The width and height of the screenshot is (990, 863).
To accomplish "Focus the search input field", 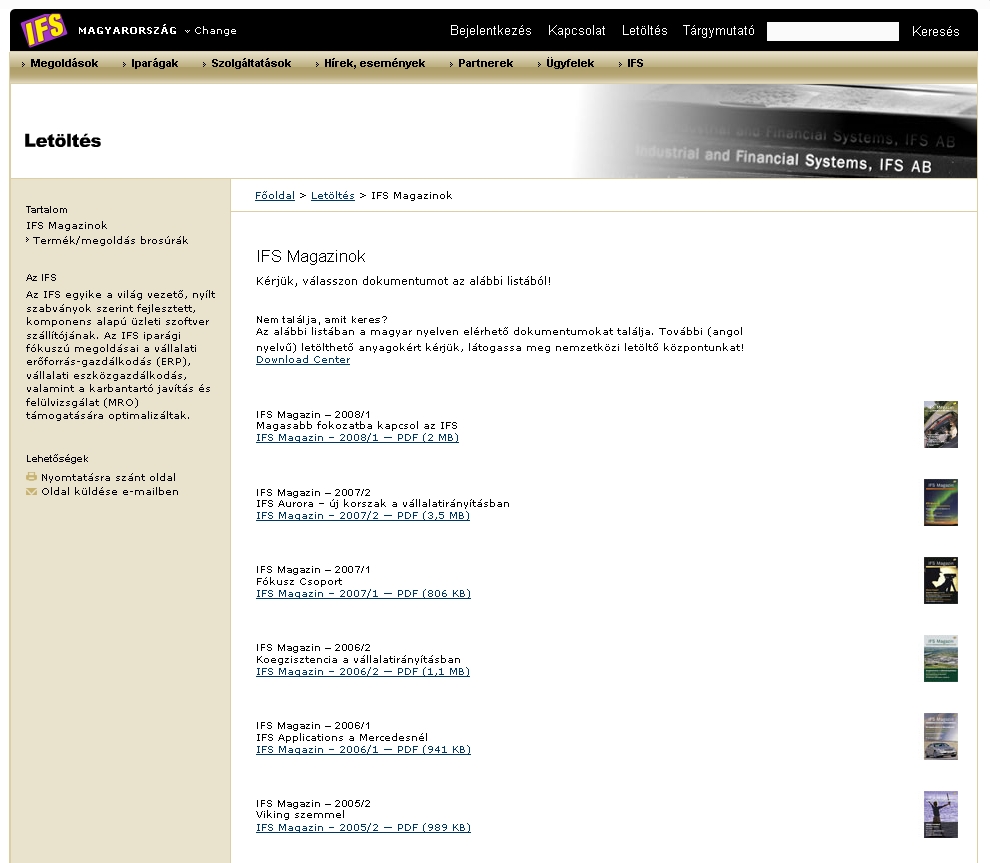I will pyautogui.click(x=833, y=31).
